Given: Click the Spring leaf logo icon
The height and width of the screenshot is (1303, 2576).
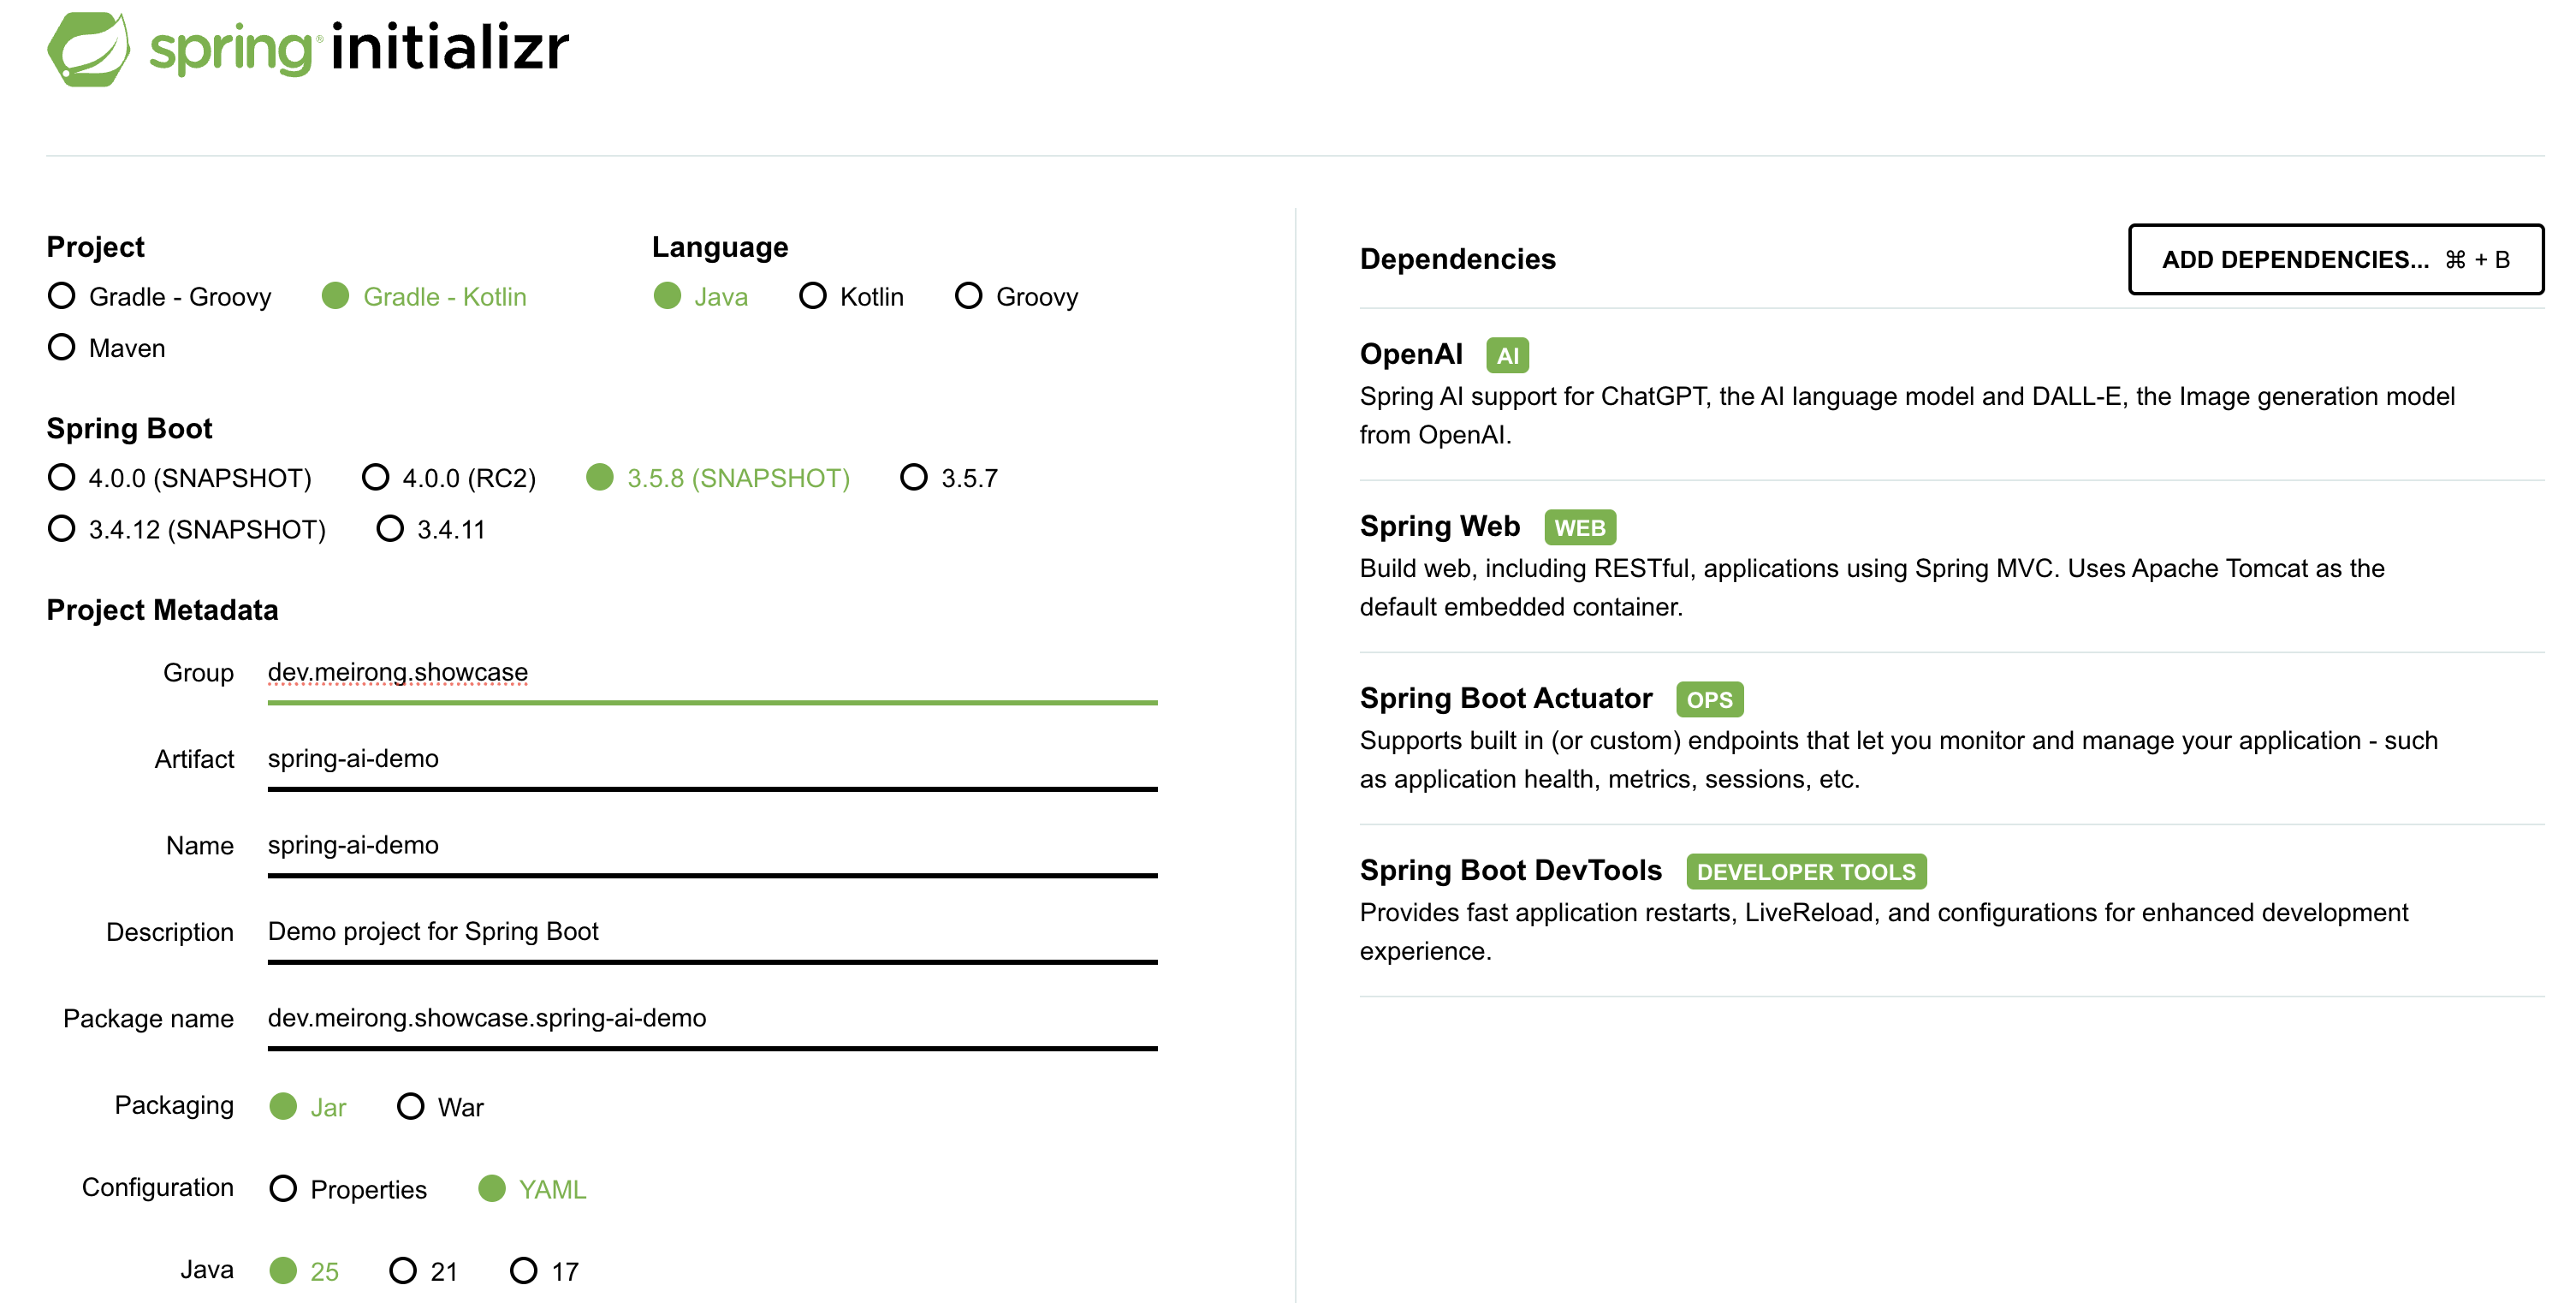Looking at the screenshot, I should click(88, 48).
